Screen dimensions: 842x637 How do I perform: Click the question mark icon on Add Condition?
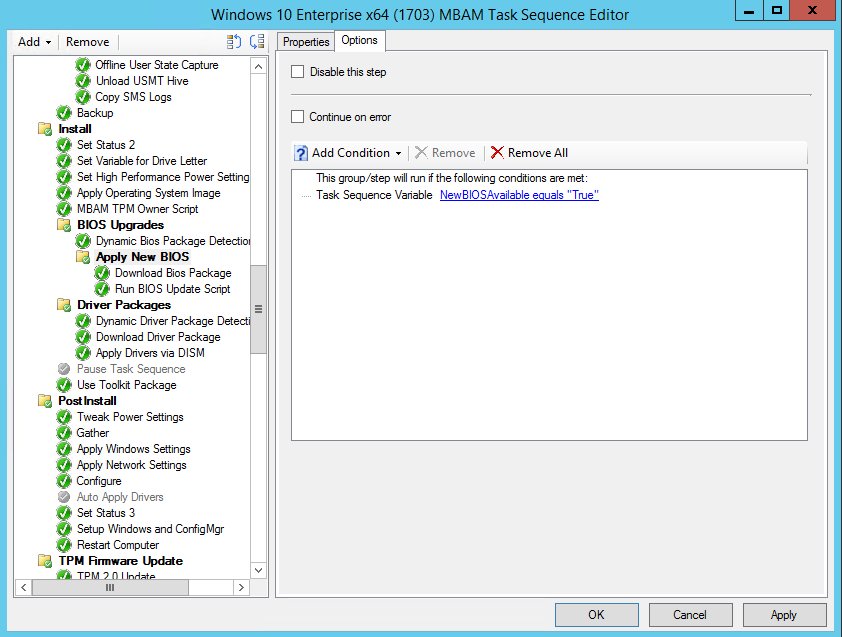tap(301, 153)
